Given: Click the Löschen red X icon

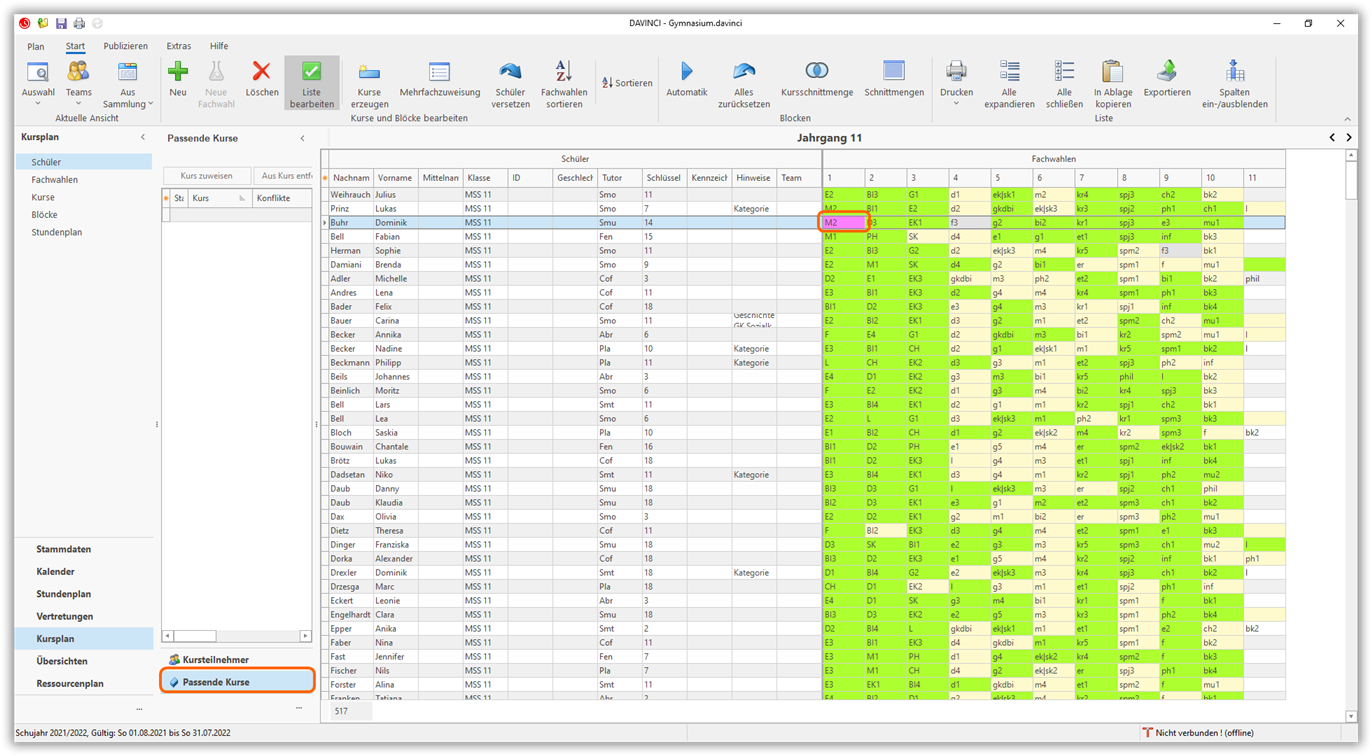Looking at the screenshot, I should pos(262,73).
